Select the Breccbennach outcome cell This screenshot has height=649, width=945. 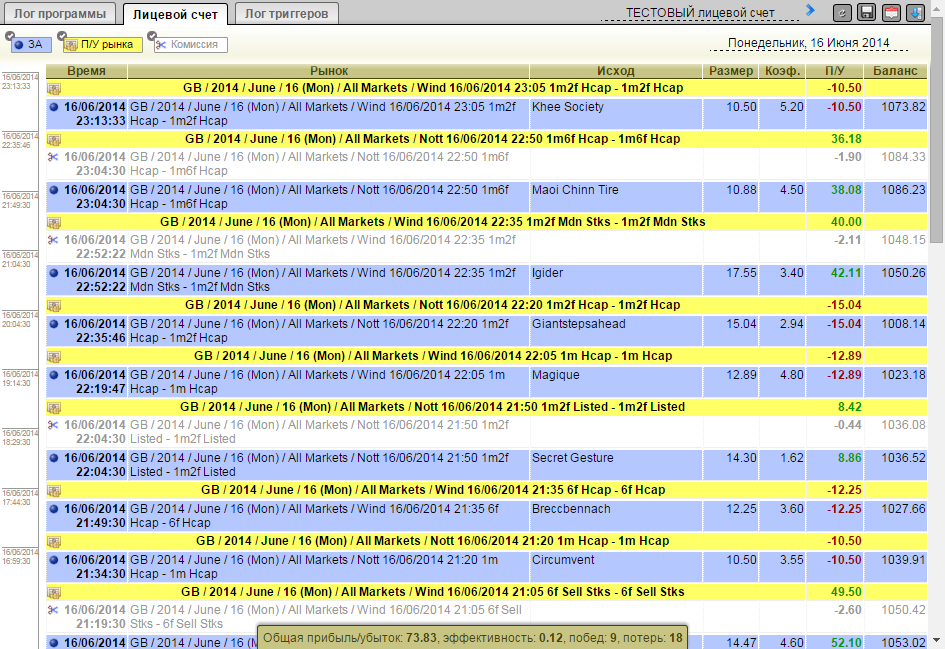(x=615, y=516)
